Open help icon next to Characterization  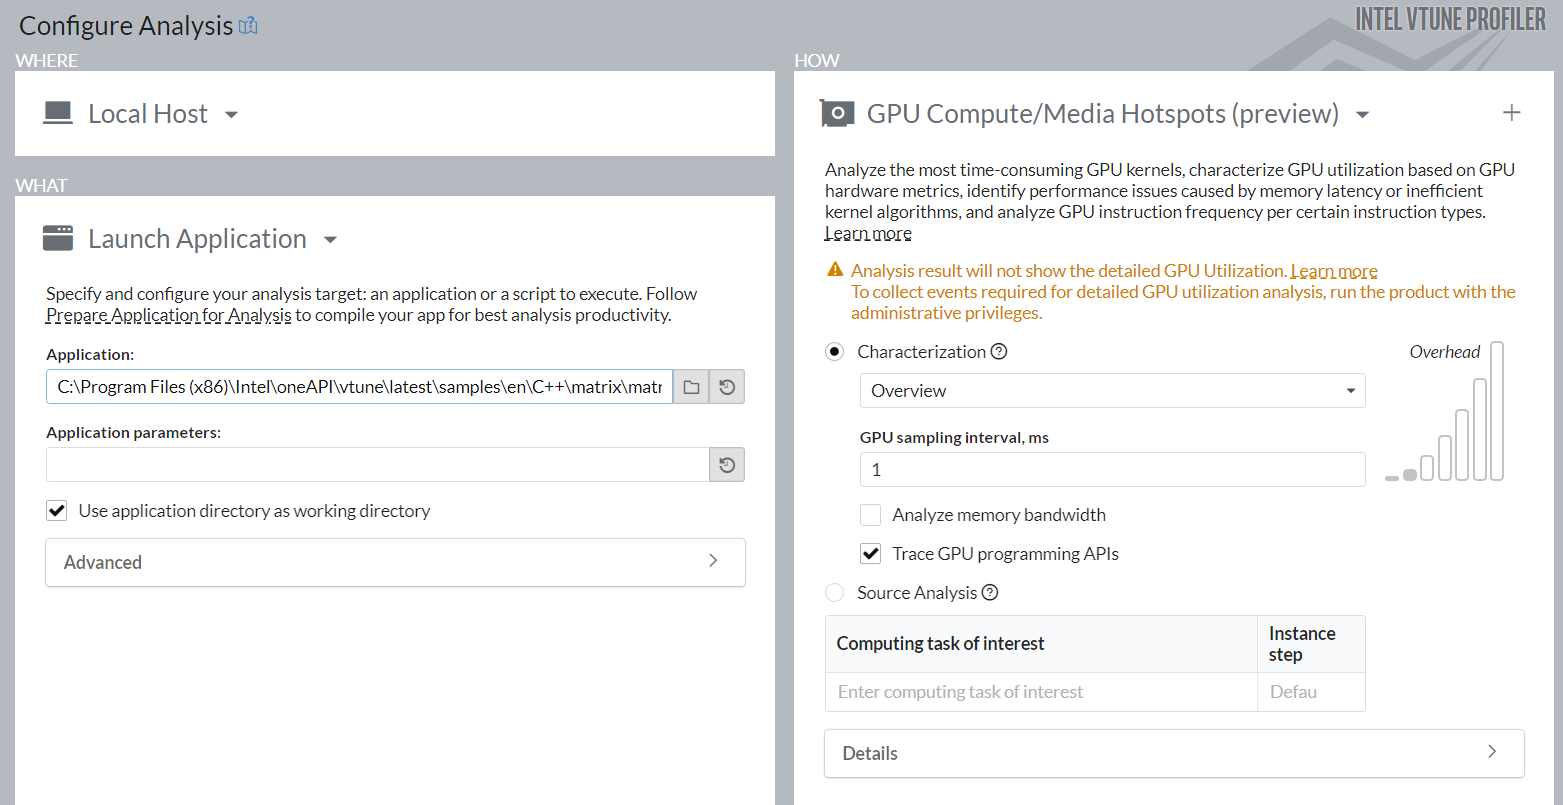[998, 352]
